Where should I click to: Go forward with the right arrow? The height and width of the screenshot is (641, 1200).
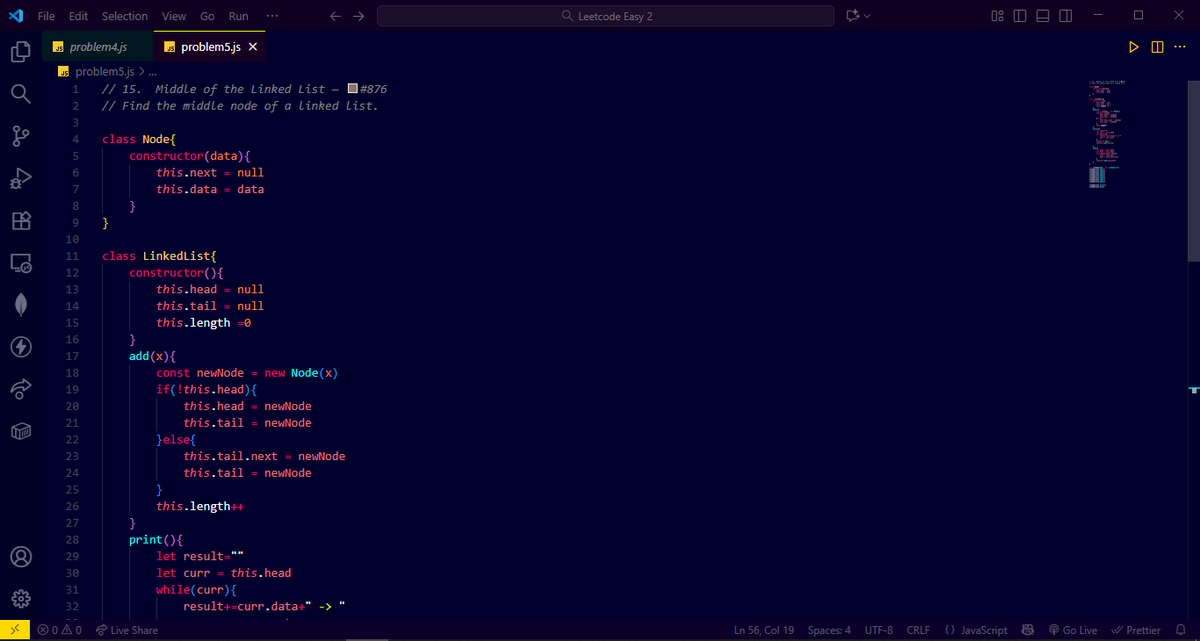(359, 16)
